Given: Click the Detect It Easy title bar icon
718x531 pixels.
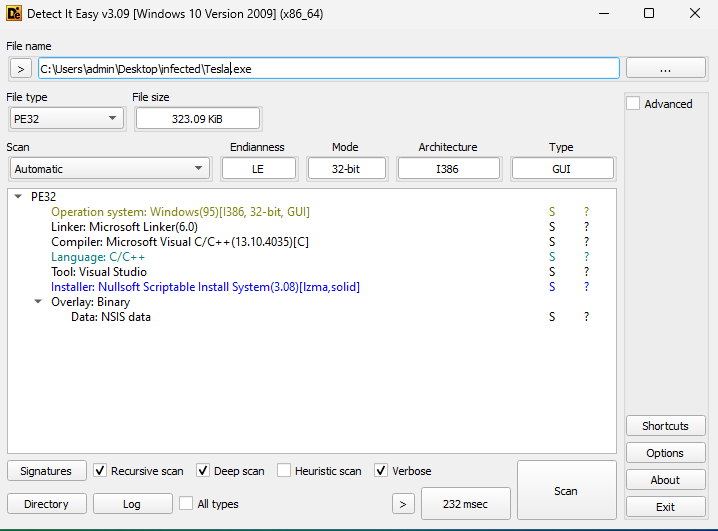Looking at the screenshot, I should [x=14, y=14].
